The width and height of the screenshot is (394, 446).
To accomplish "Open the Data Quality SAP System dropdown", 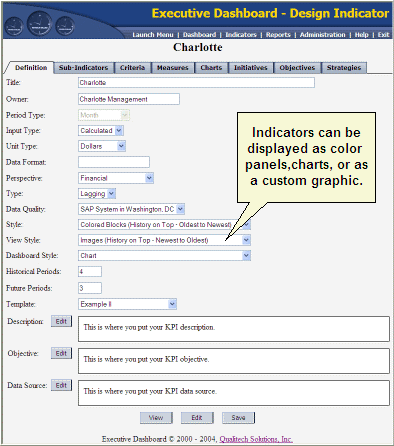I will (x=131, y=209).
